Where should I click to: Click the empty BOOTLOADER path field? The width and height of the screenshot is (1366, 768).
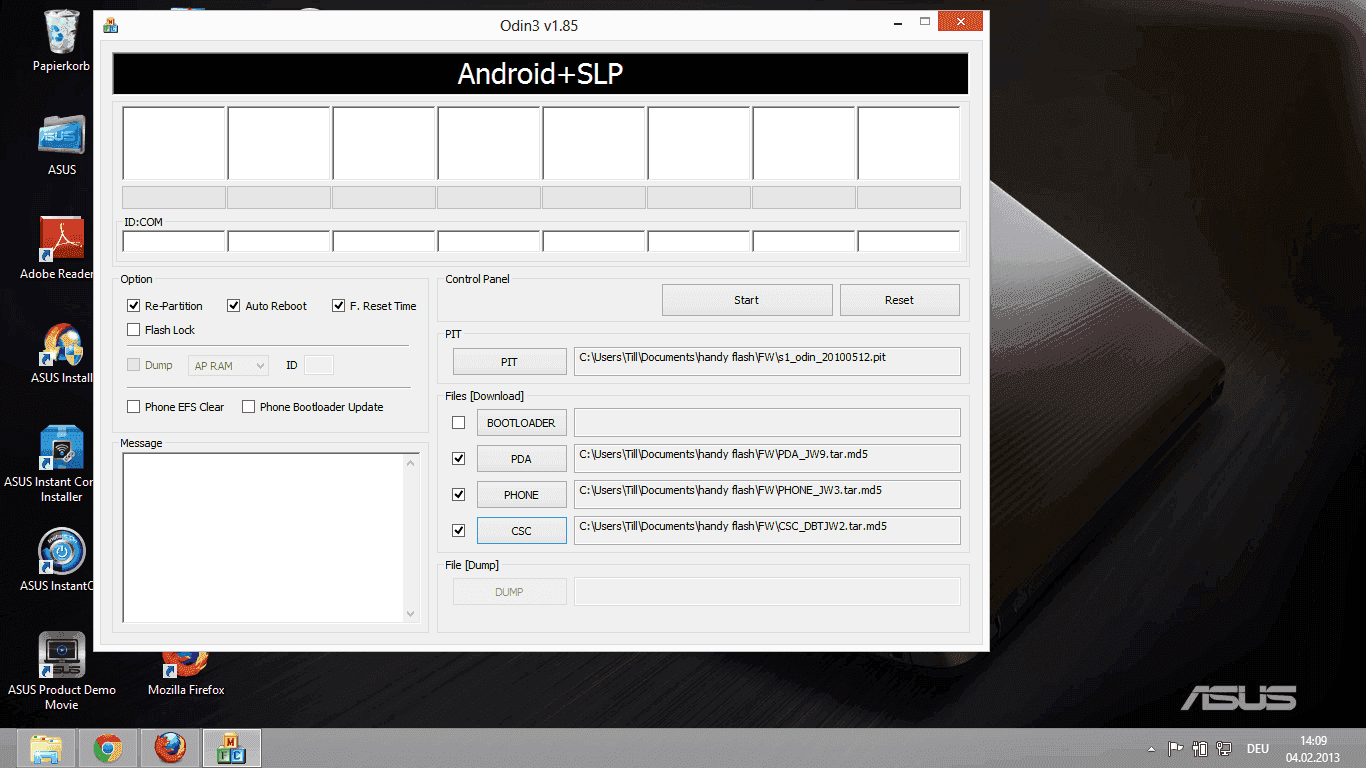[x=767, y=422]
